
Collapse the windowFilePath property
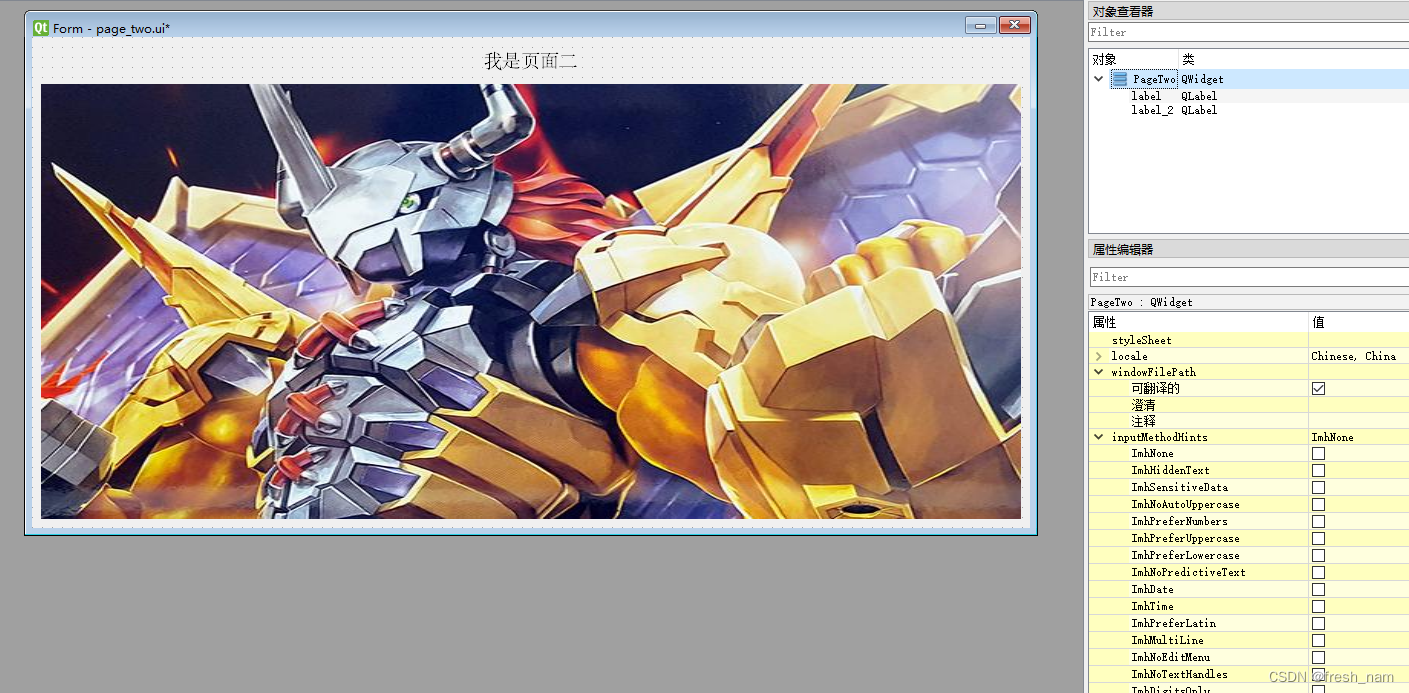coord(1099,372)
